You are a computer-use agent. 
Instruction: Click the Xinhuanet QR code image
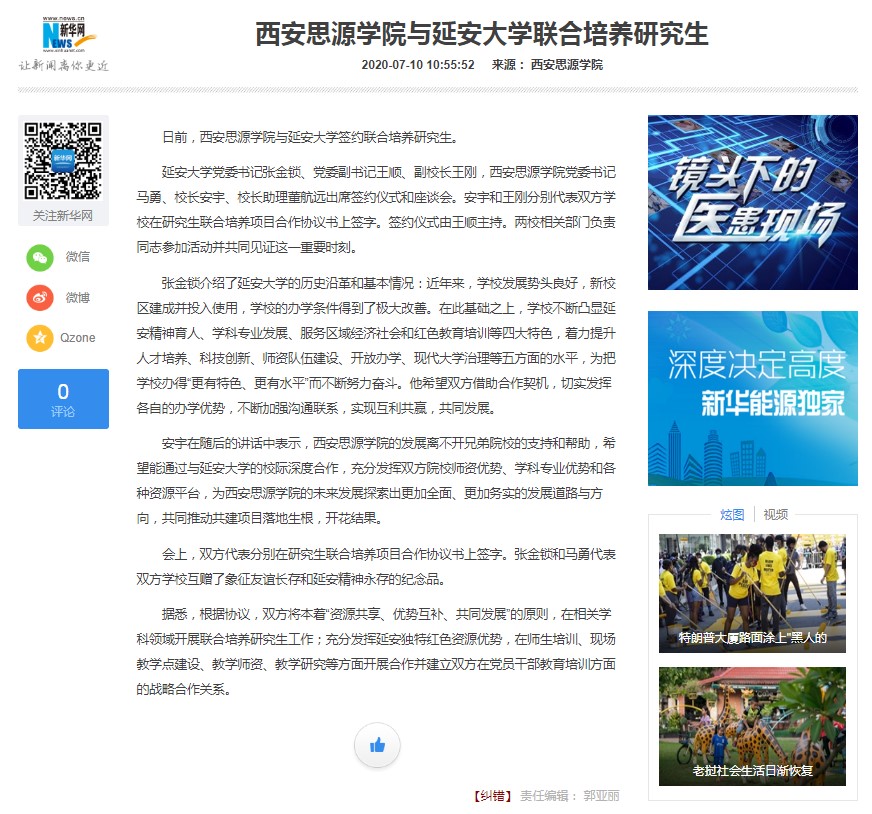(x=63, y=160)
